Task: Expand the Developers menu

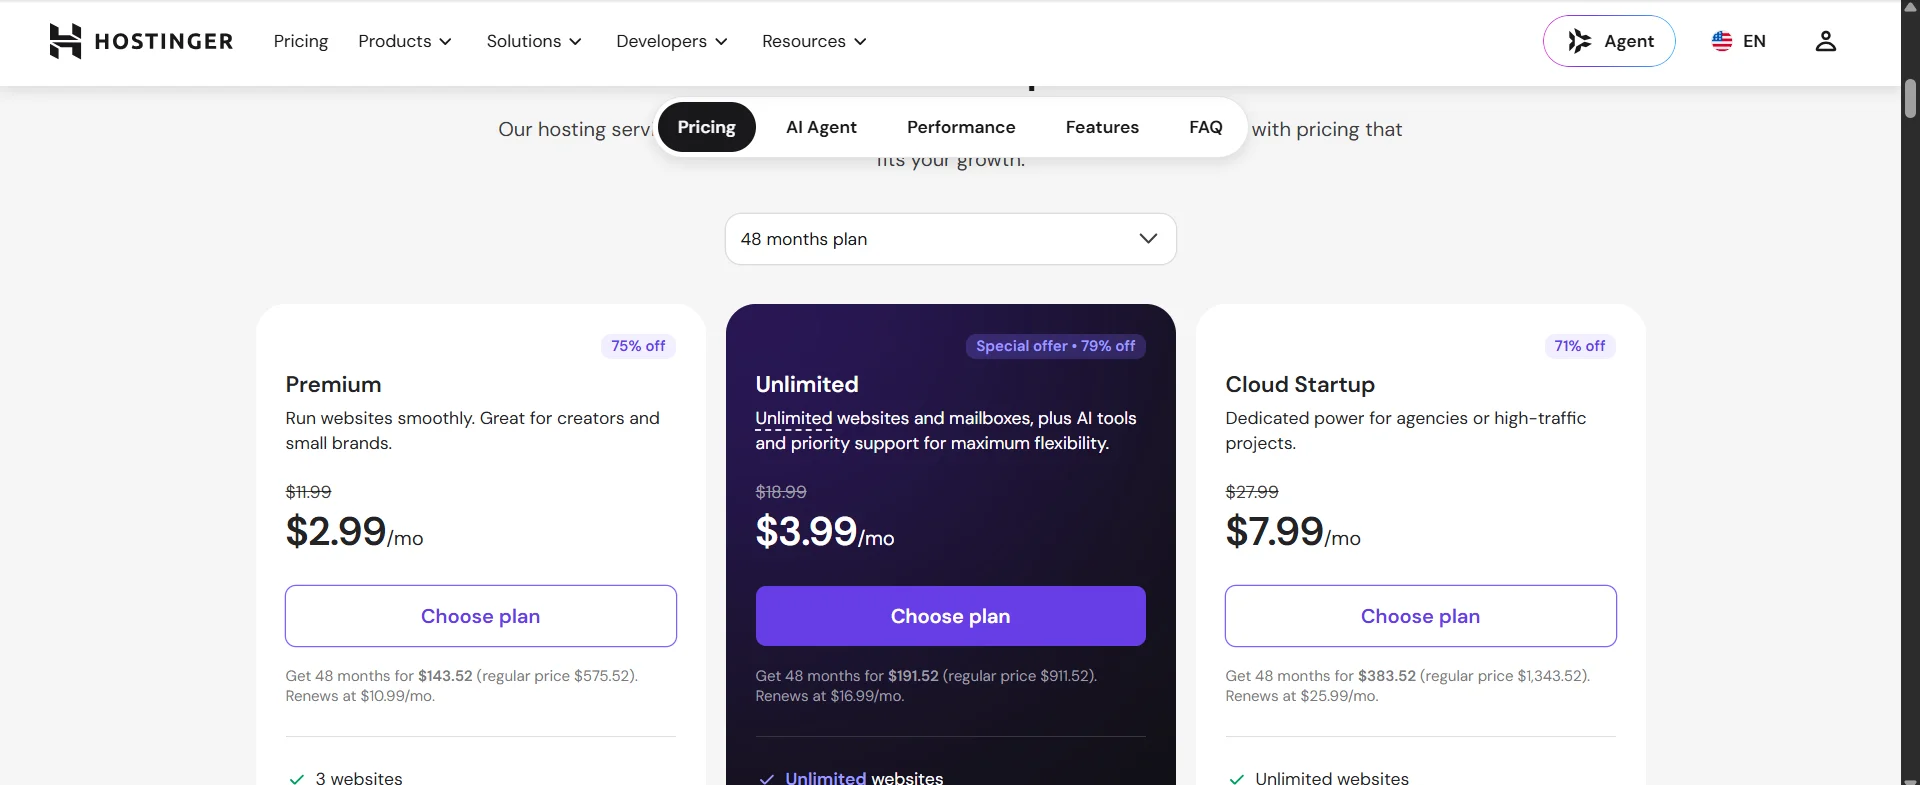Action: 672,41
